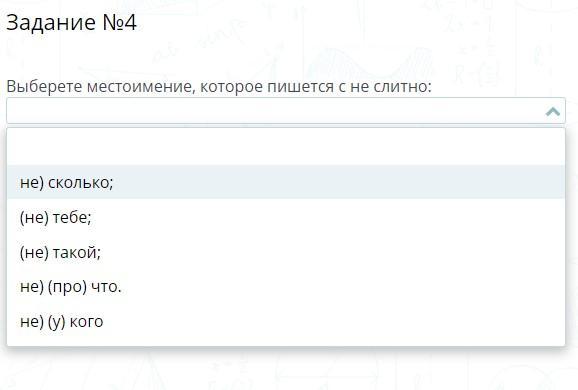Screen dimensions: 578x390
Task: Choose the option 'не) сколько;'
Action: 286,182
